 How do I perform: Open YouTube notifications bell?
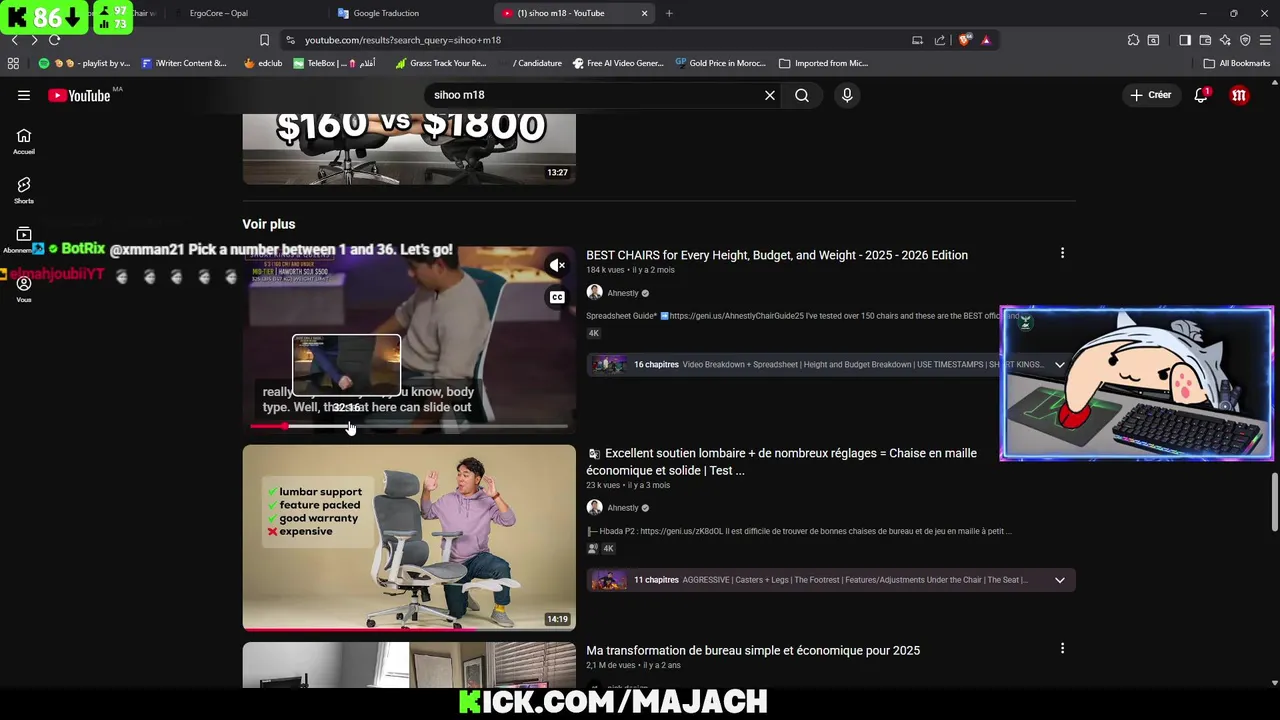point(1201,95)
